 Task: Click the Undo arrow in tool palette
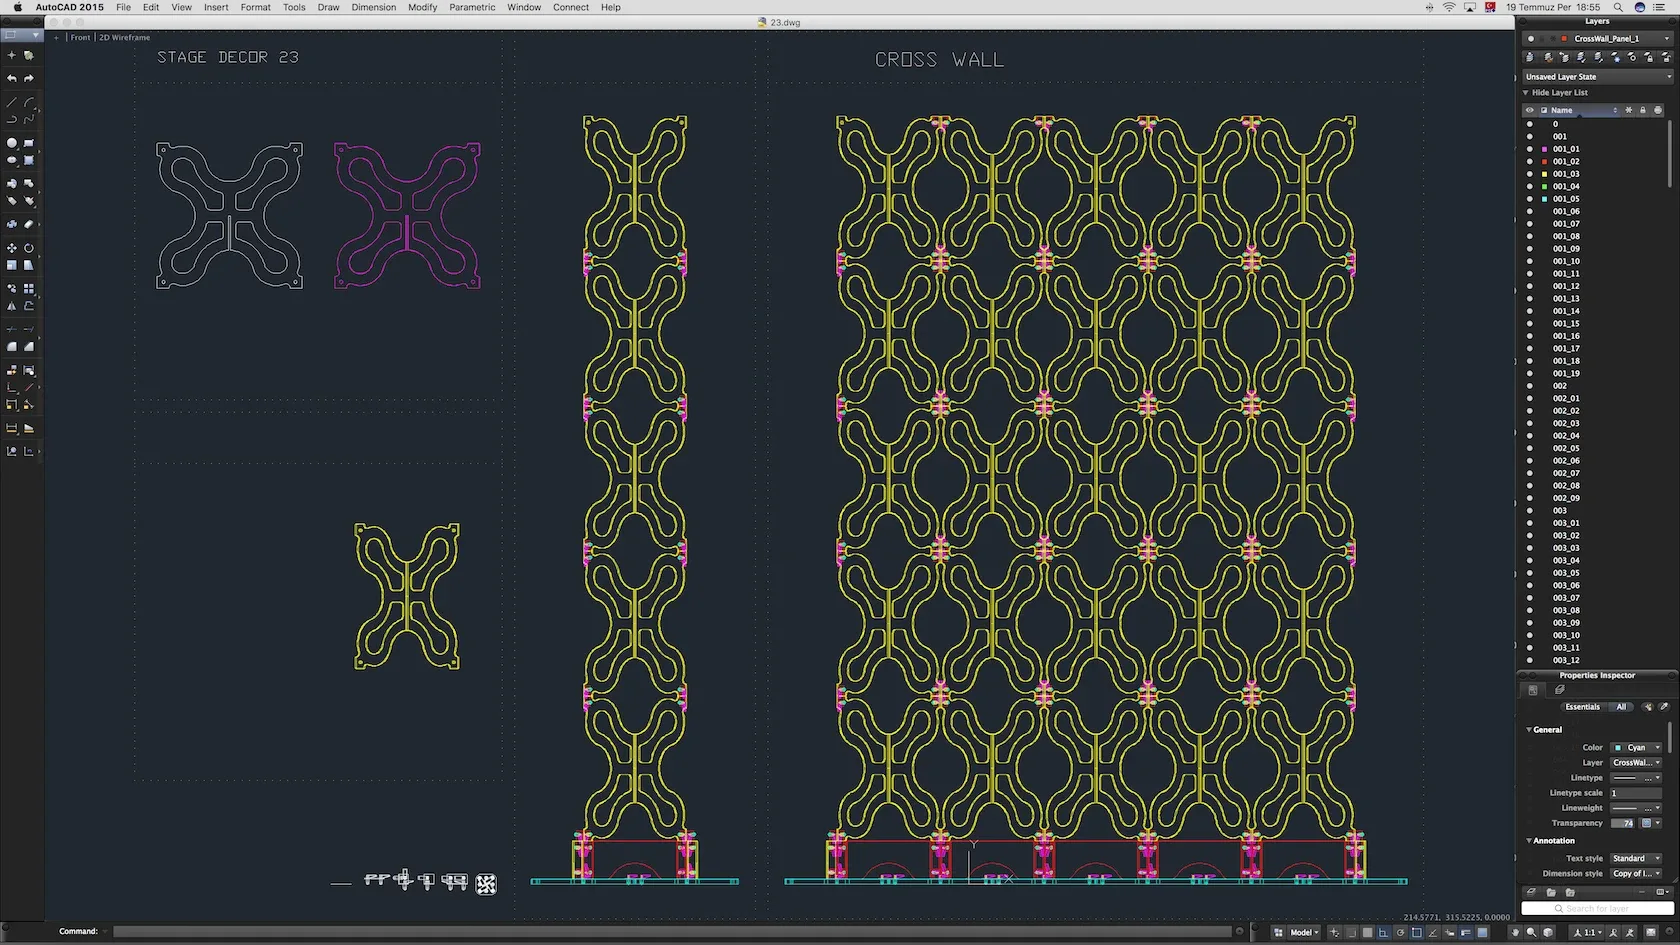[12, 78]
